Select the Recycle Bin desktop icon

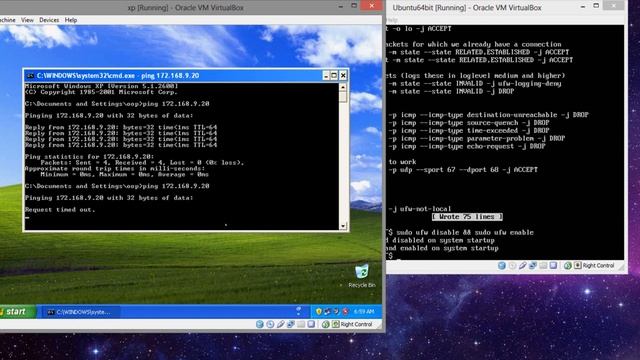pyautogui.click(x=362, y=276)
